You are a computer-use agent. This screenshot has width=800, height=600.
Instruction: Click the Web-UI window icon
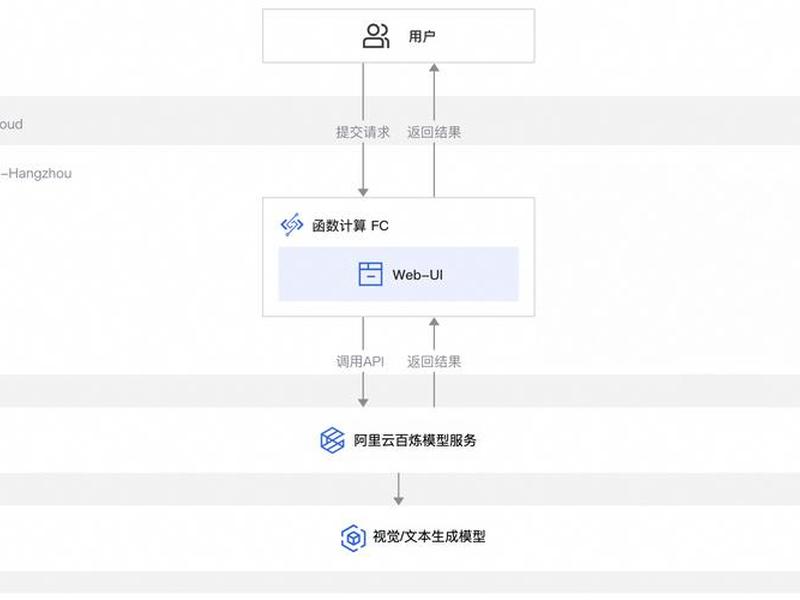370,274
